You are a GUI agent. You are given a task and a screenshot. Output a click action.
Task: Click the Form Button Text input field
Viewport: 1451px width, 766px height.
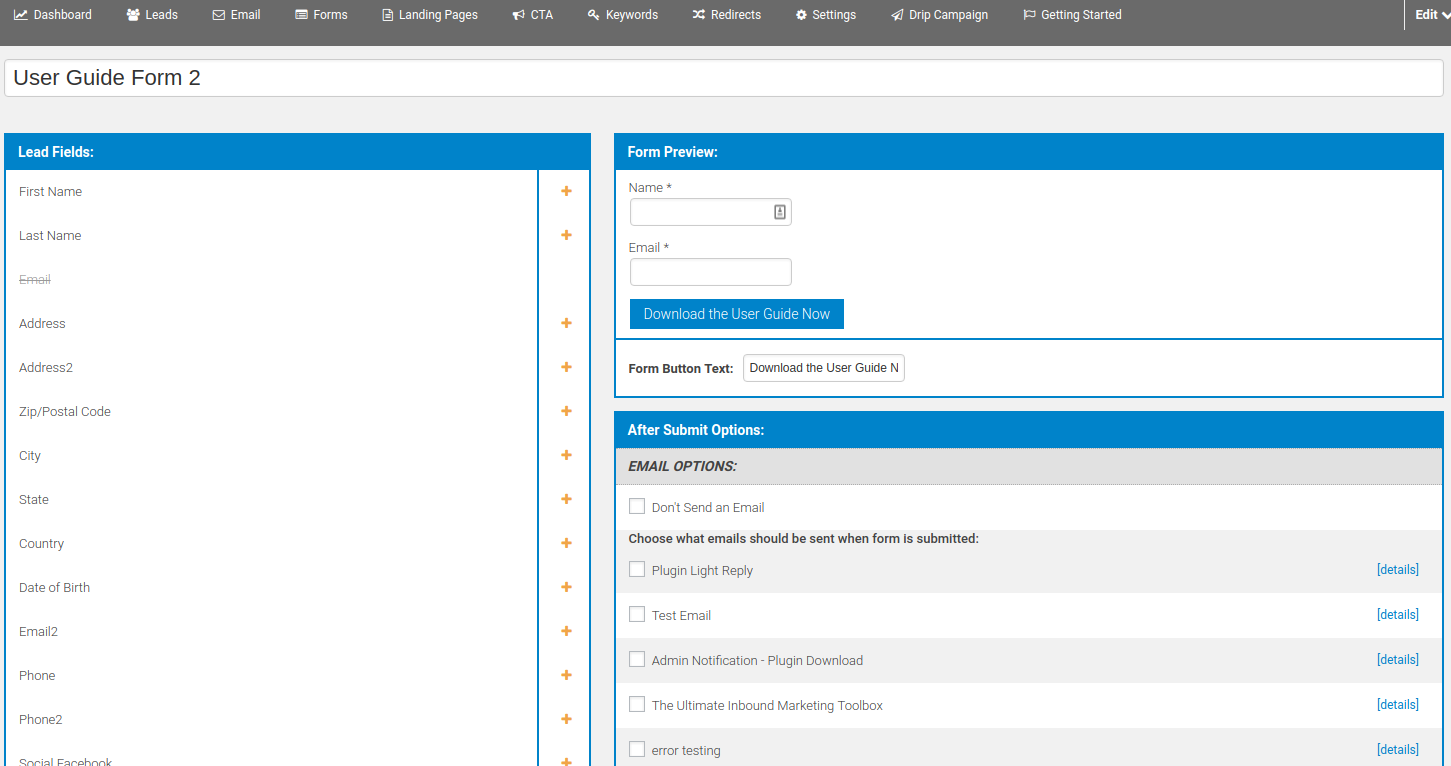(823, 368)
